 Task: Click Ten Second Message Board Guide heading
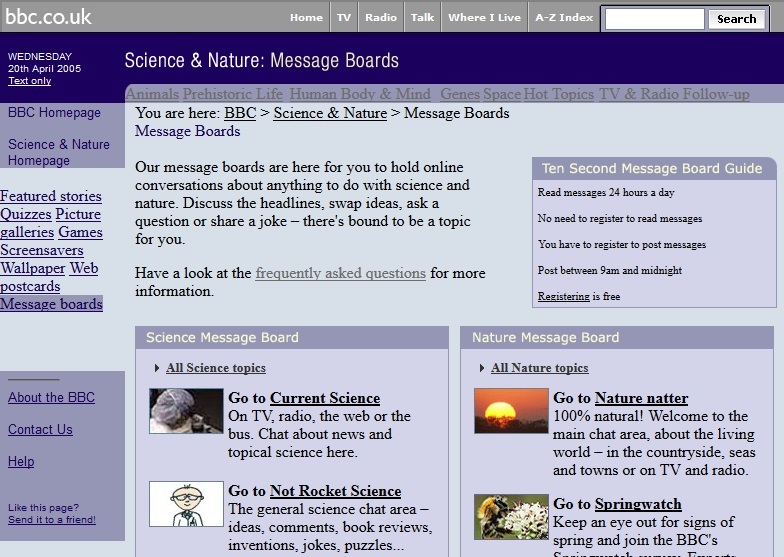pyautogui.click(x=652, y=168)
